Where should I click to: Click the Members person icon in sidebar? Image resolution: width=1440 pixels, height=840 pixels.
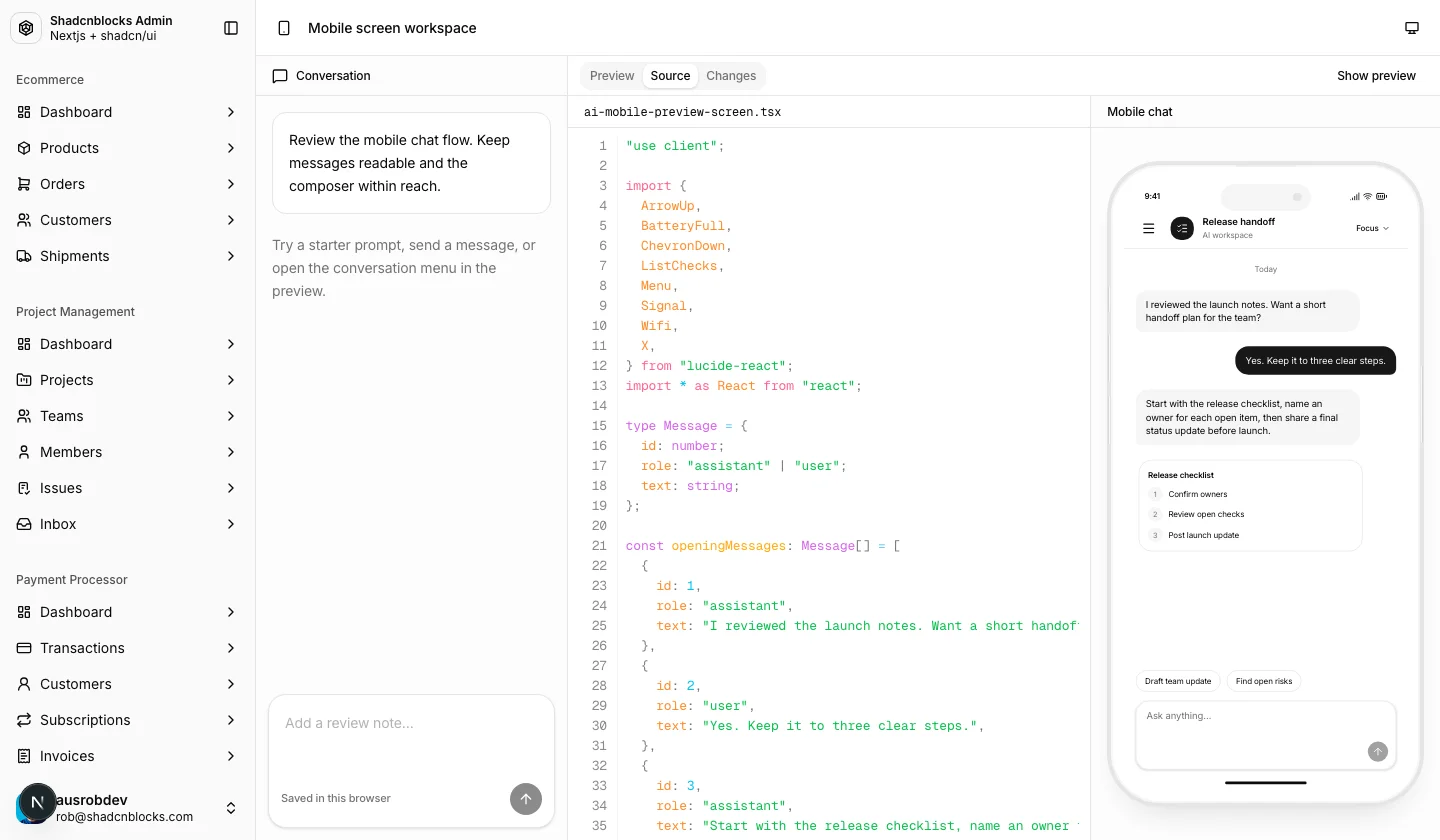(24, 452)
